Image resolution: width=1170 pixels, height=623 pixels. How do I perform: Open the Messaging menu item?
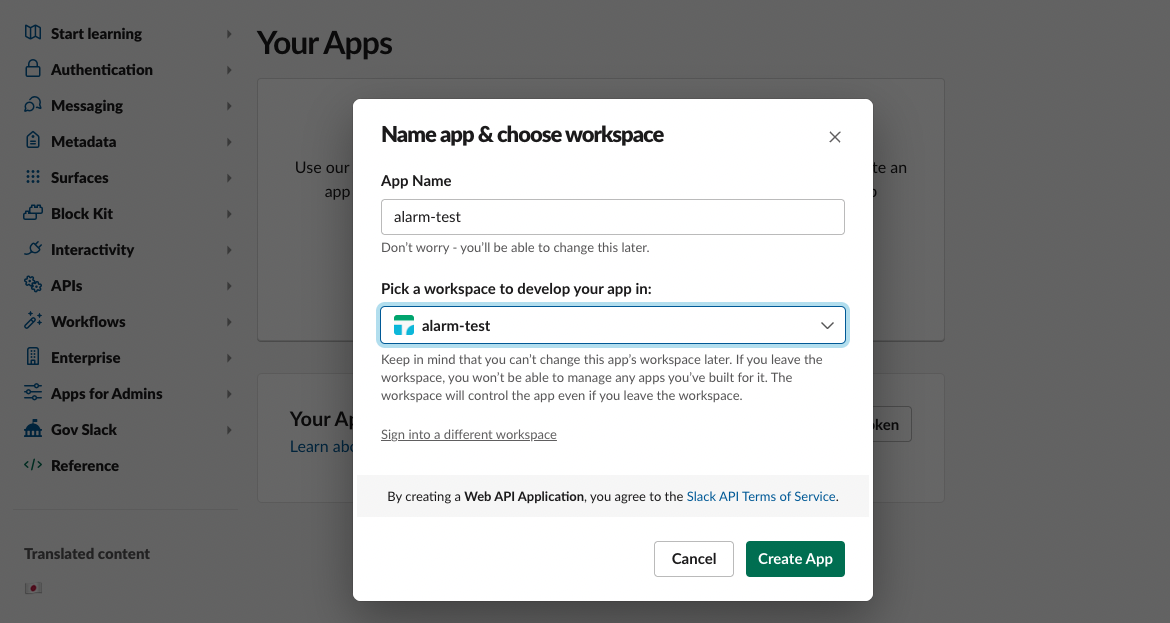87,106
